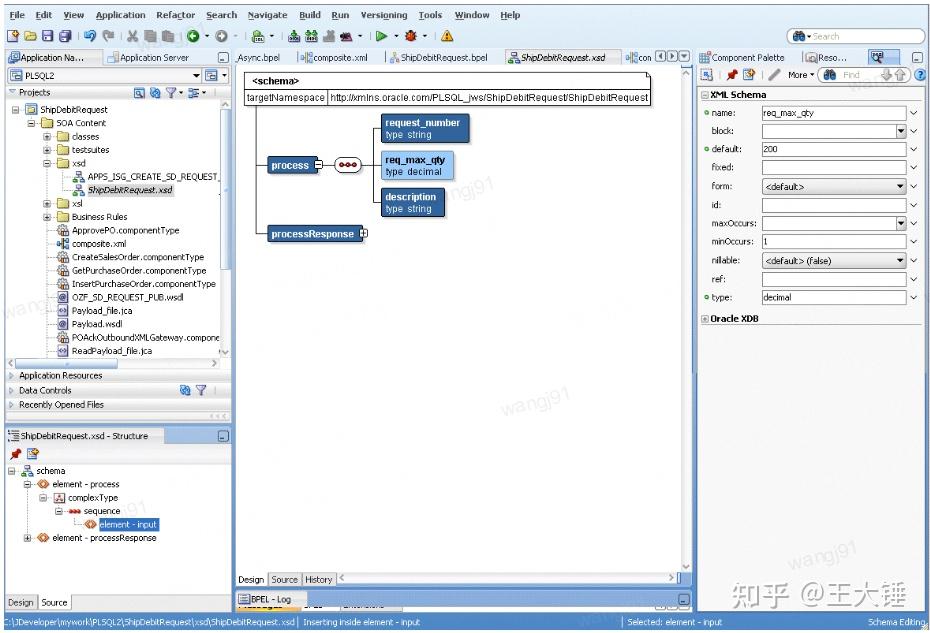Select the req_max_qty element box
This screenshot has width=930, height=633.
[417, 166]
